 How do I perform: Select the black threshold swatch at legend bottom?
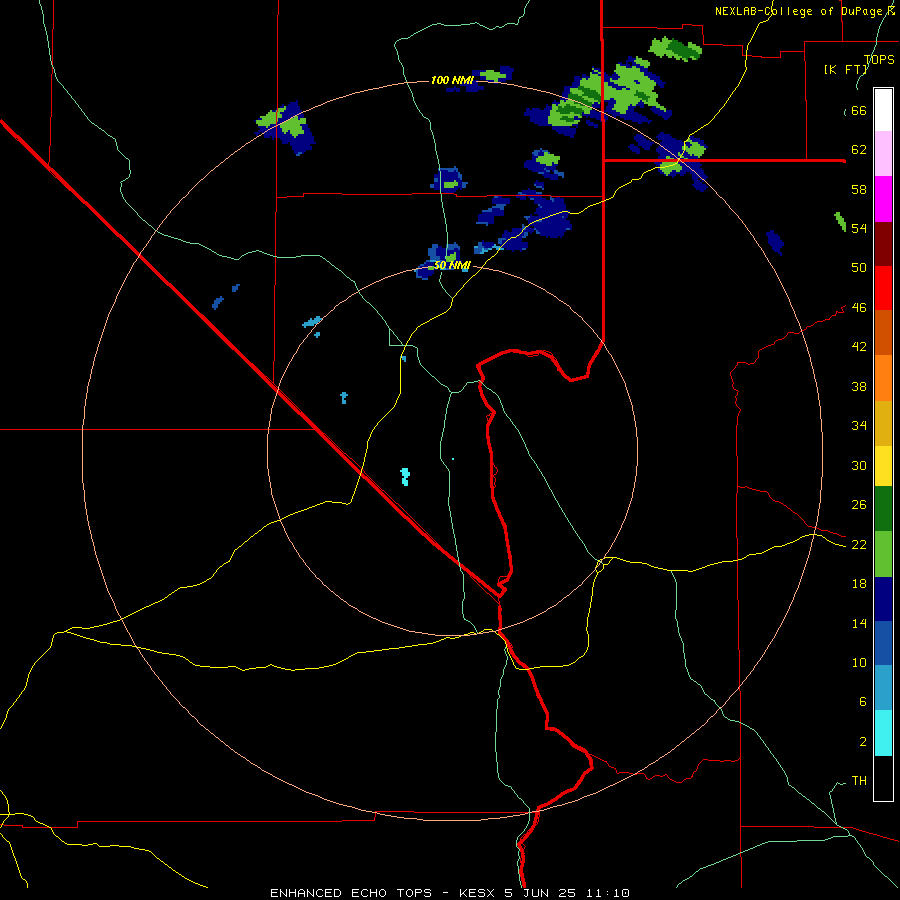(883, 778)
